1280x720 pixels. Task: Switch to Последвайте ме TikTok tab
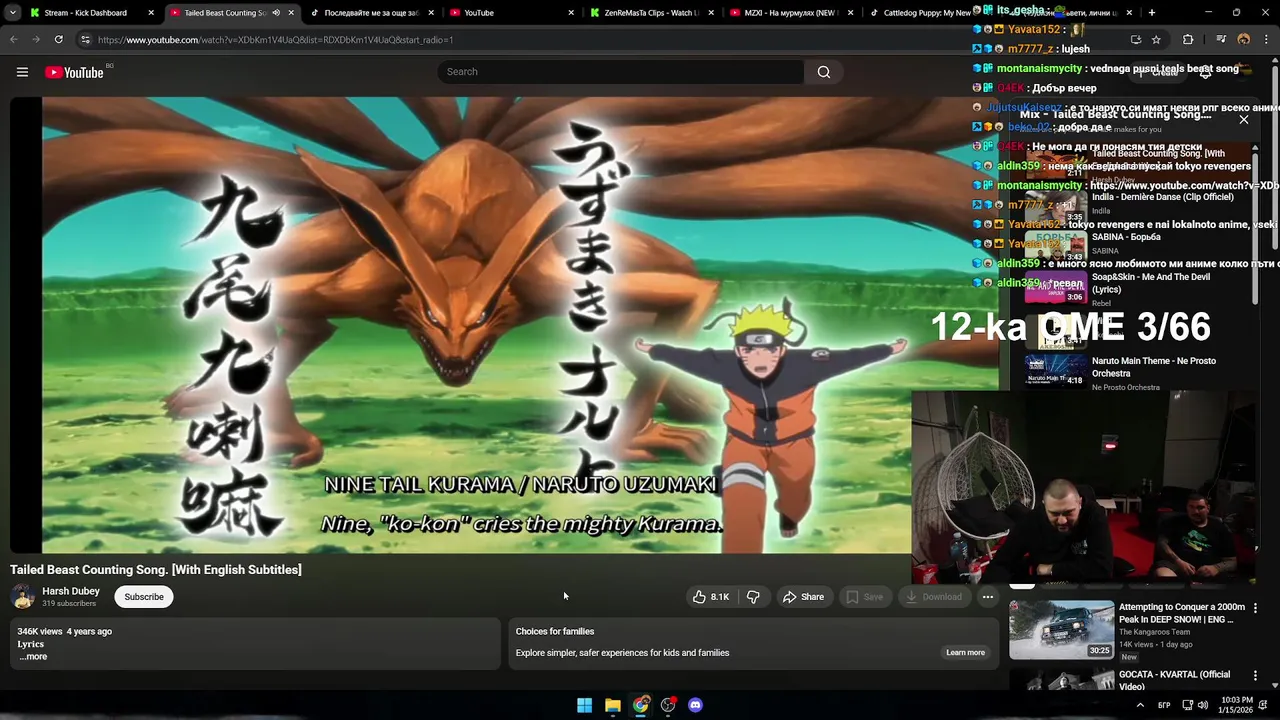(372, 13)
